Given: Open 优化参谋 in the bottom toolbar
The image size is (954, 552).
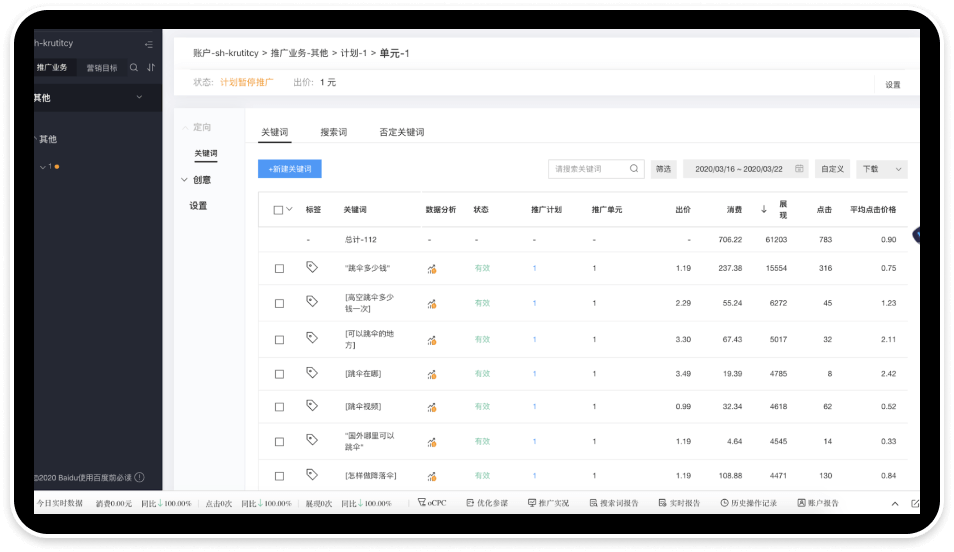Looking at the screenshot, I should coord(487,503).
